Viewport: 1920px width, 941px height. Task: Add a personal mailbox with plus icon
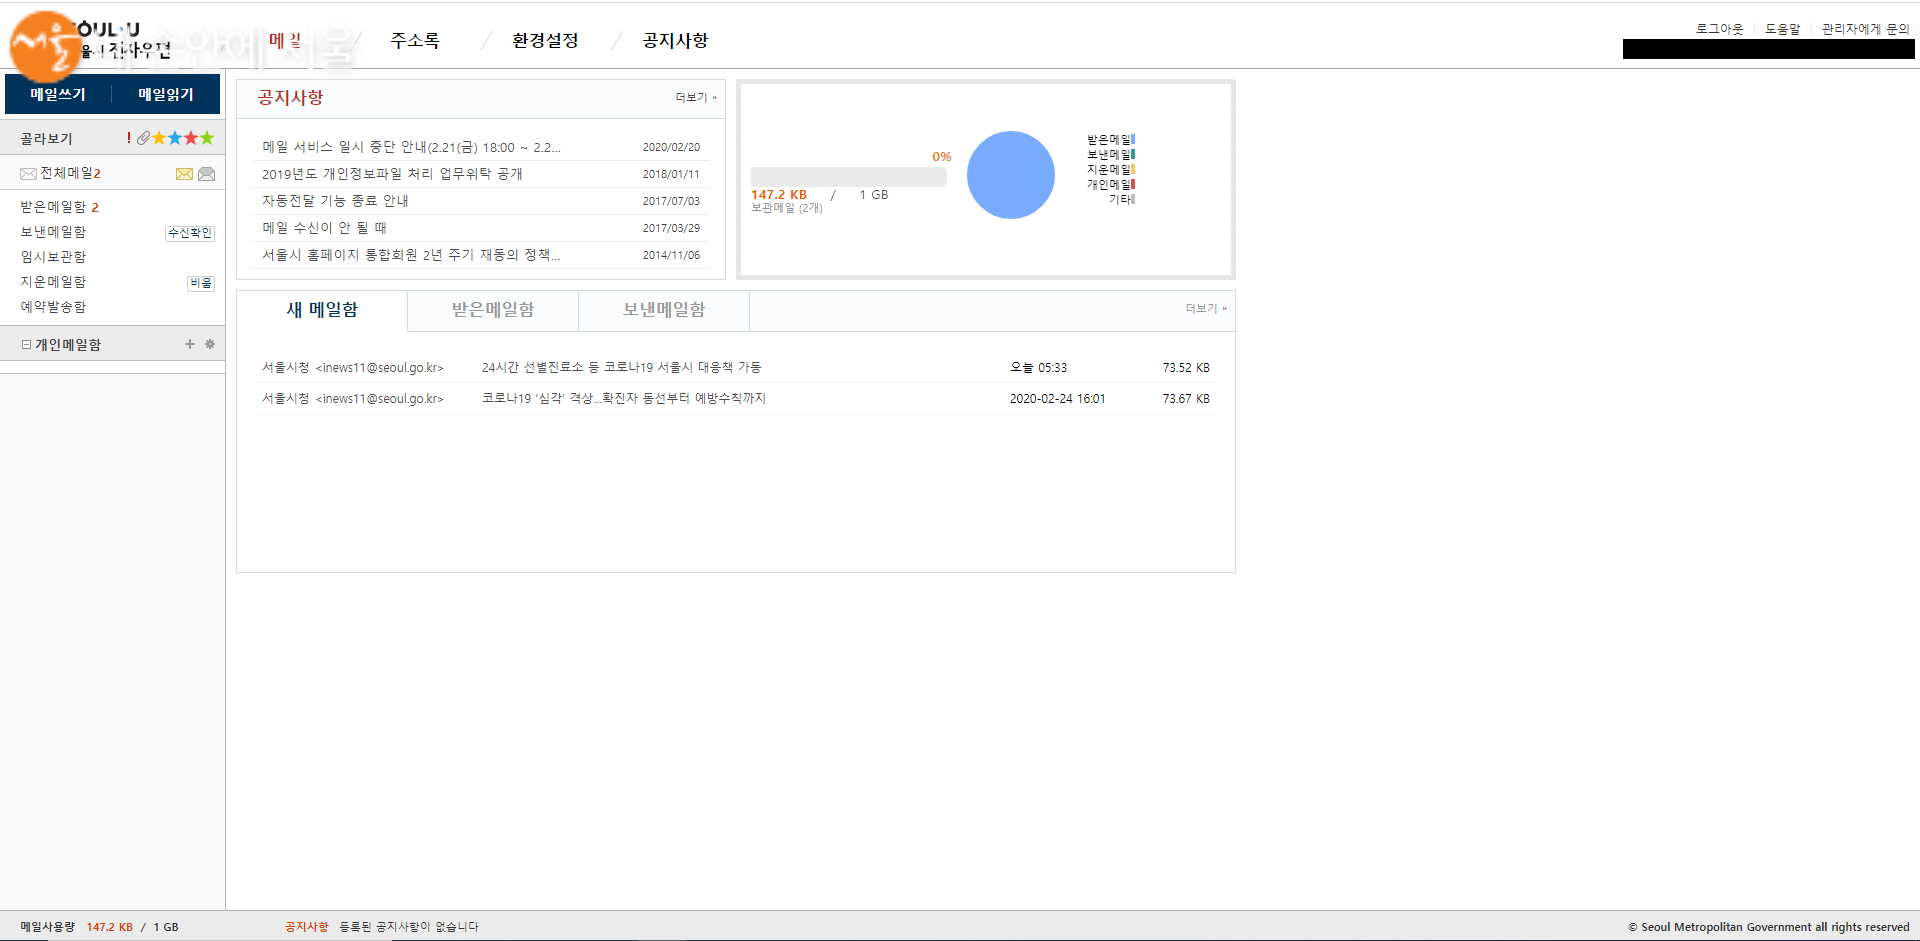coord(190,344)
